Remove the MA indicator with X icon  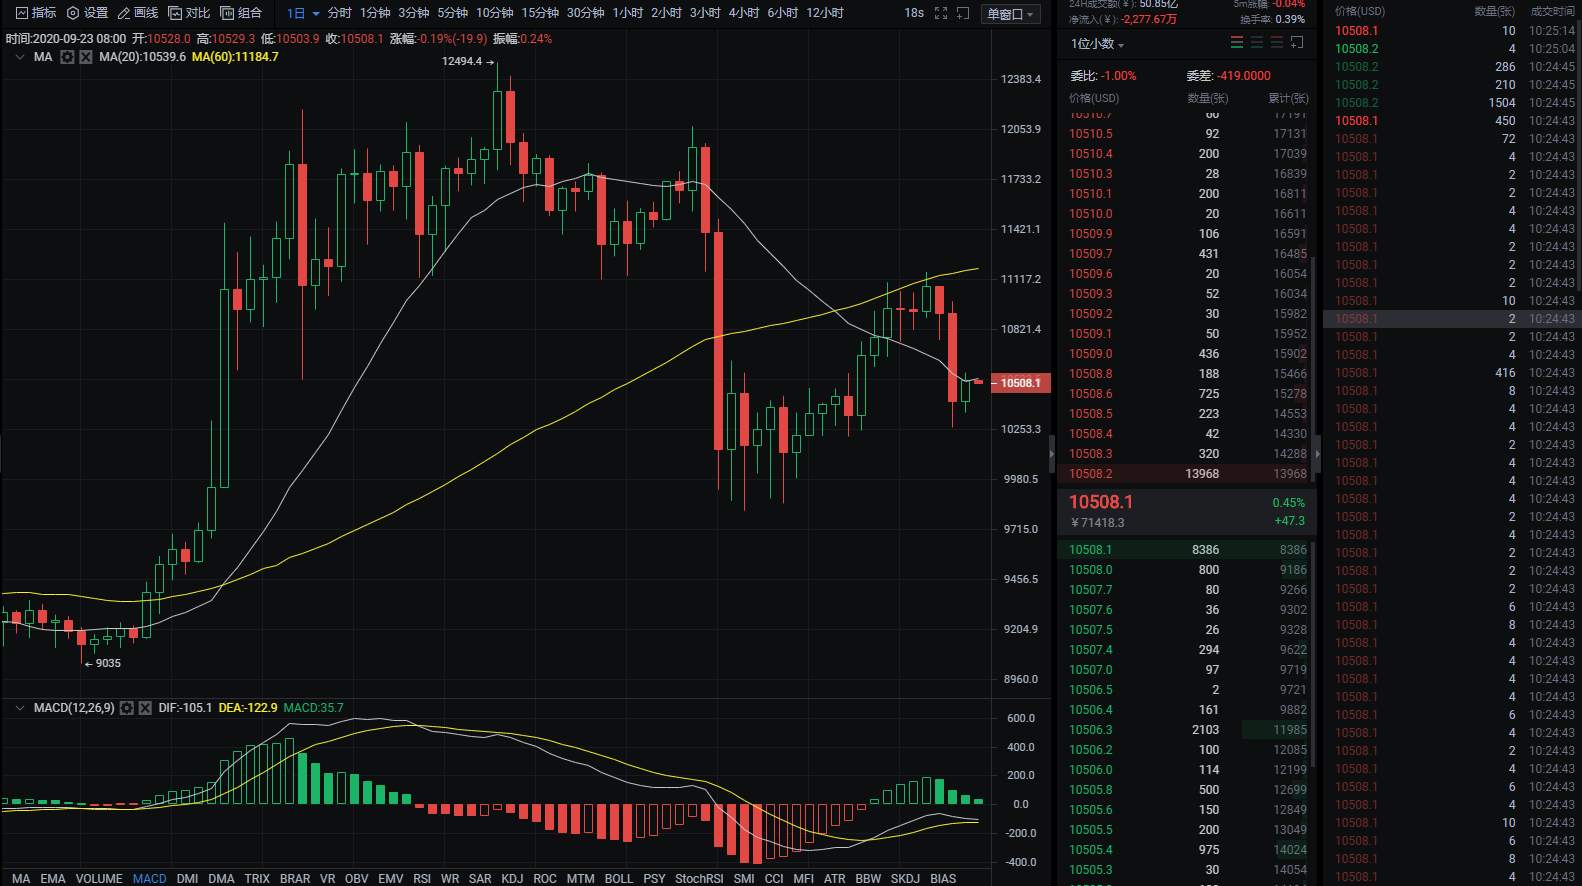86,57
